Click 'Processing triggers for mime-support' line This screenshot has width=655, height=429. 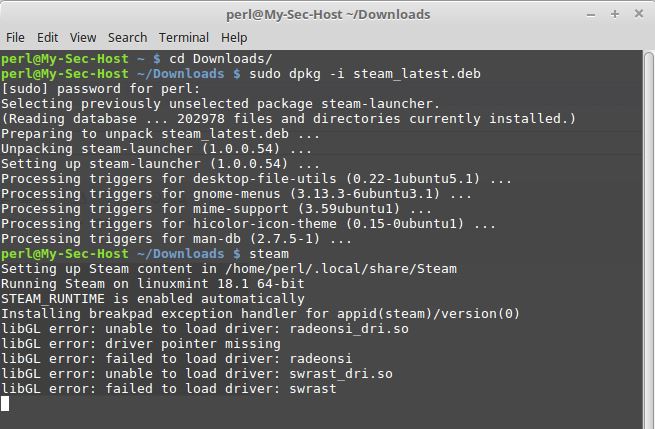coord(216,209)
